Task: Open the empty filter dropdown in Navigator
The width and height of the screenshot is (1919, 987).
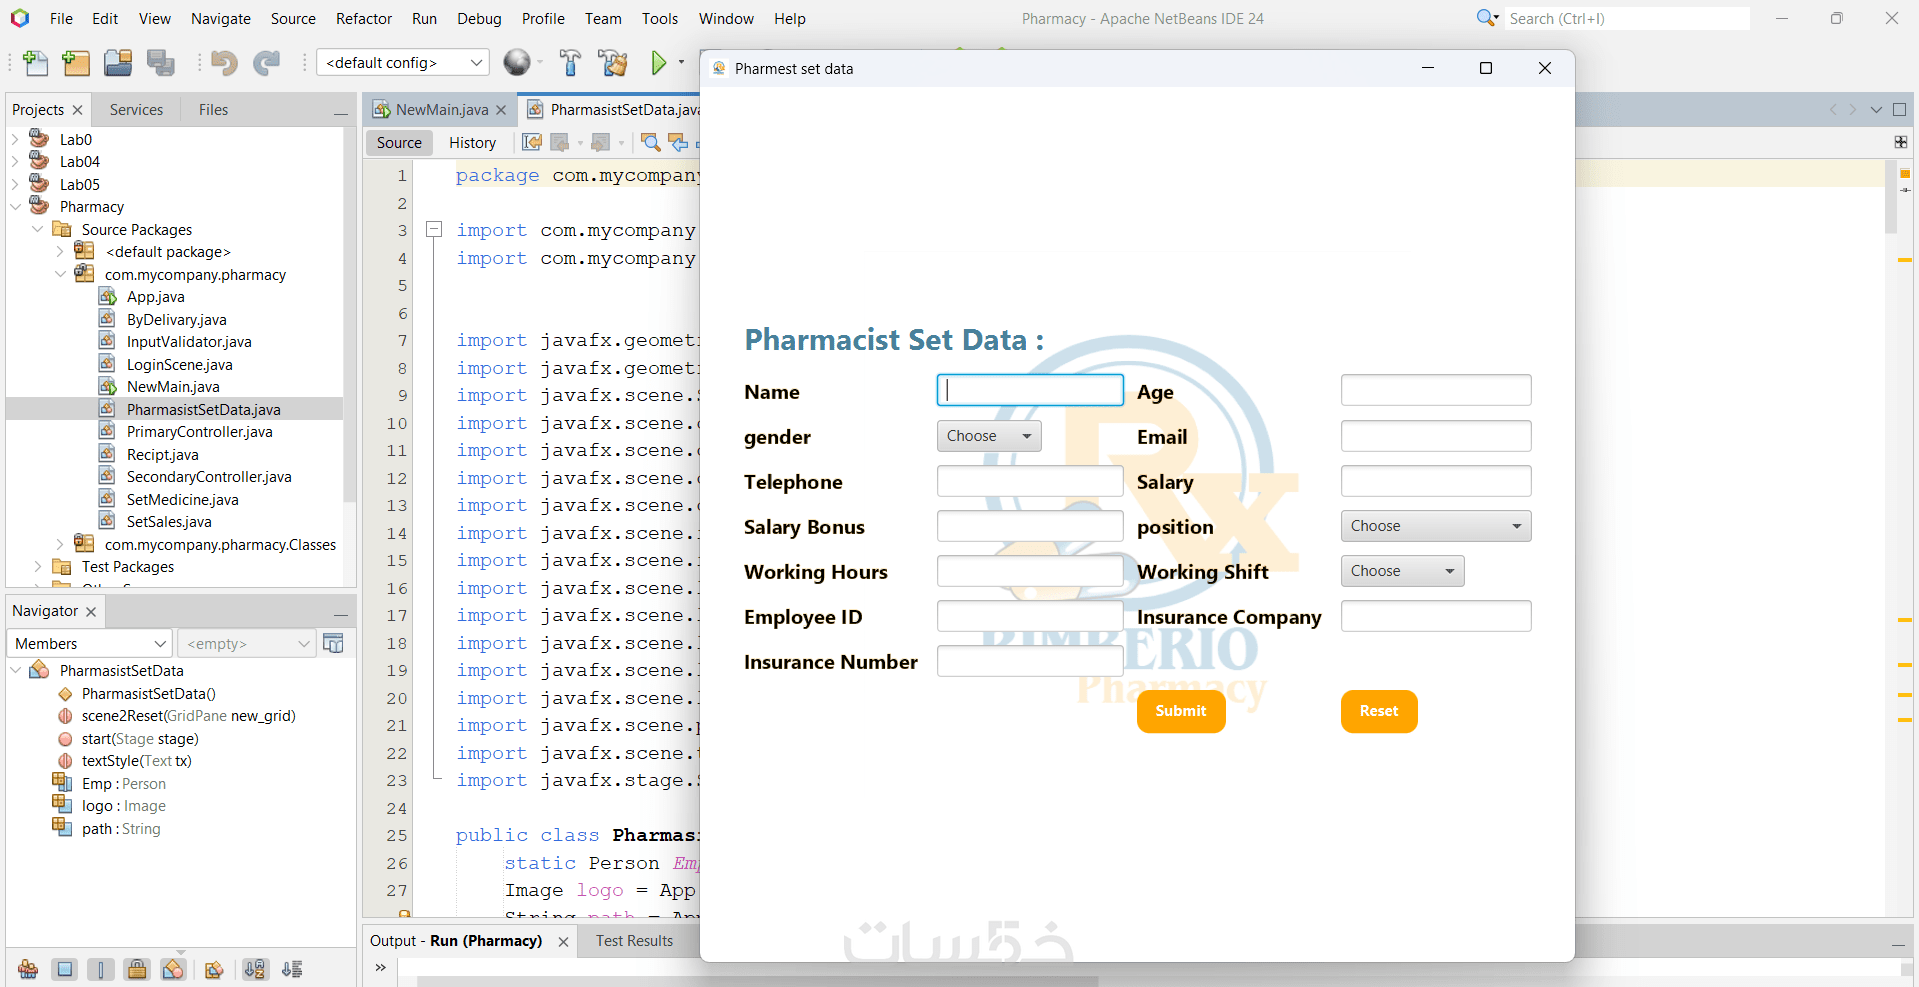Action: 248,643
